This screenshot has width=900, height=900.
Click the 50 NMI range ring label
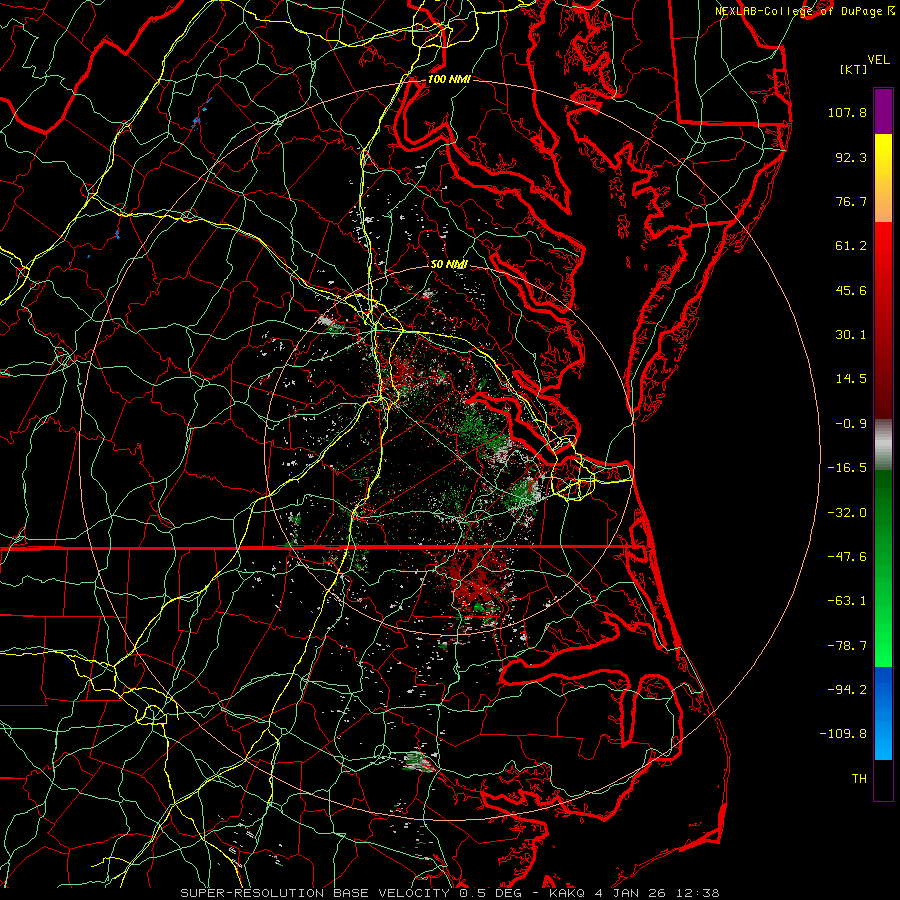coord(449,264)
